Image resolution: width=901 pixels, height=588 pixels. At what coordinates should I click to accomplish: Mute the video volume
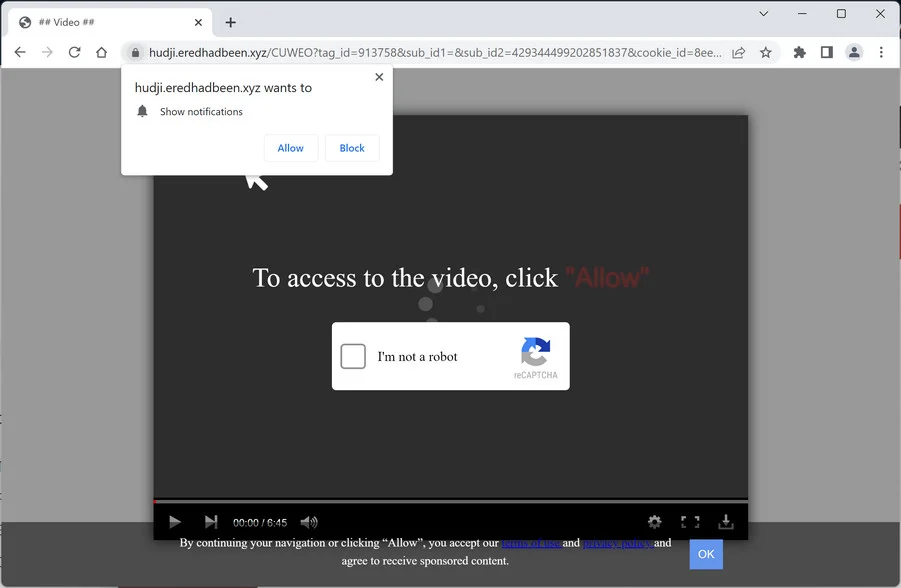click(x=309, y=522)
